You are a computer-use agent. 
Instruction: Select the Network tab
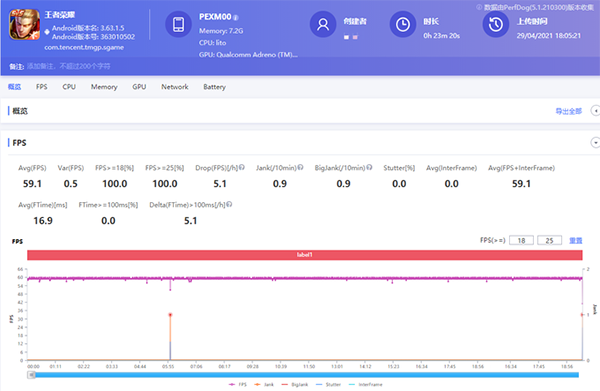pyautogui.click(x=175, y=87)
